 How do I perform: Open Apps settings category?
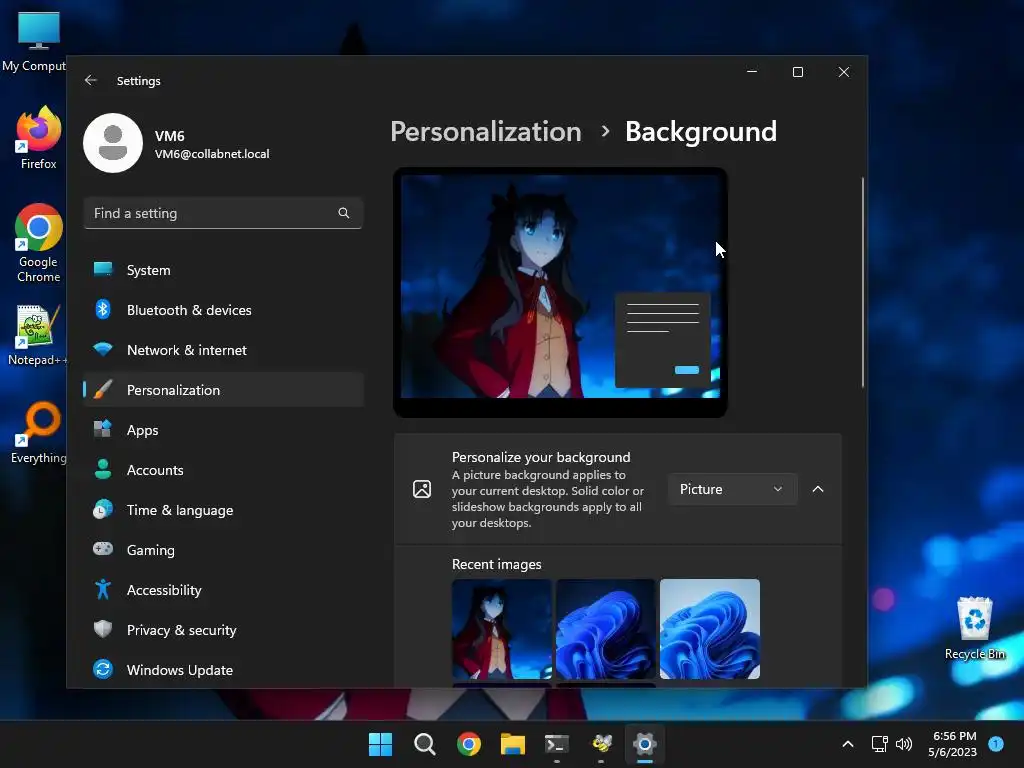coord(223,430)
